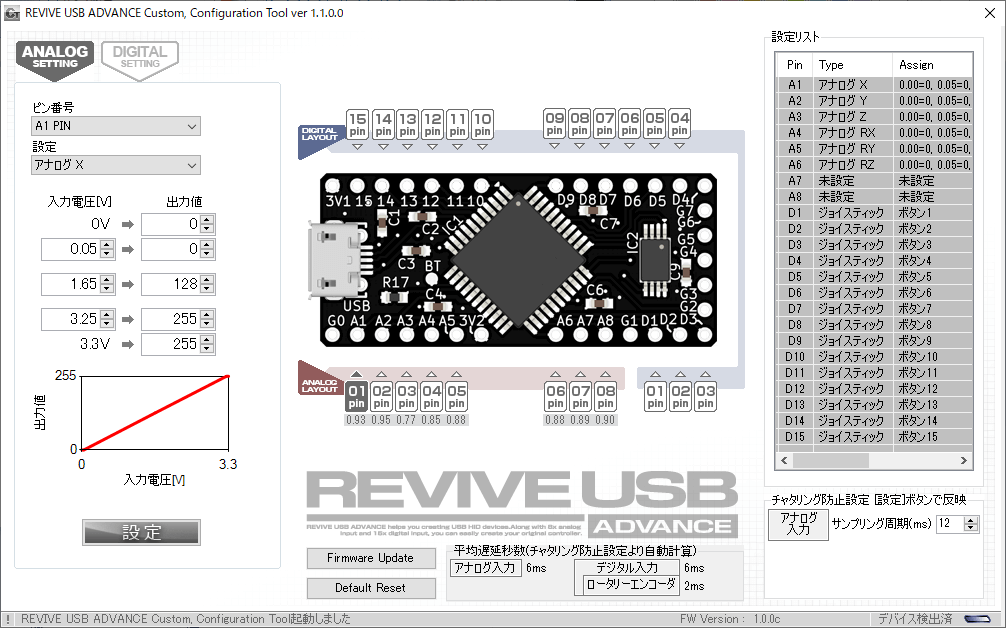This screenshot has height=628, width=1006.
Task: Click the FW Version 1.0.0c status text
Action: point(730,619)
